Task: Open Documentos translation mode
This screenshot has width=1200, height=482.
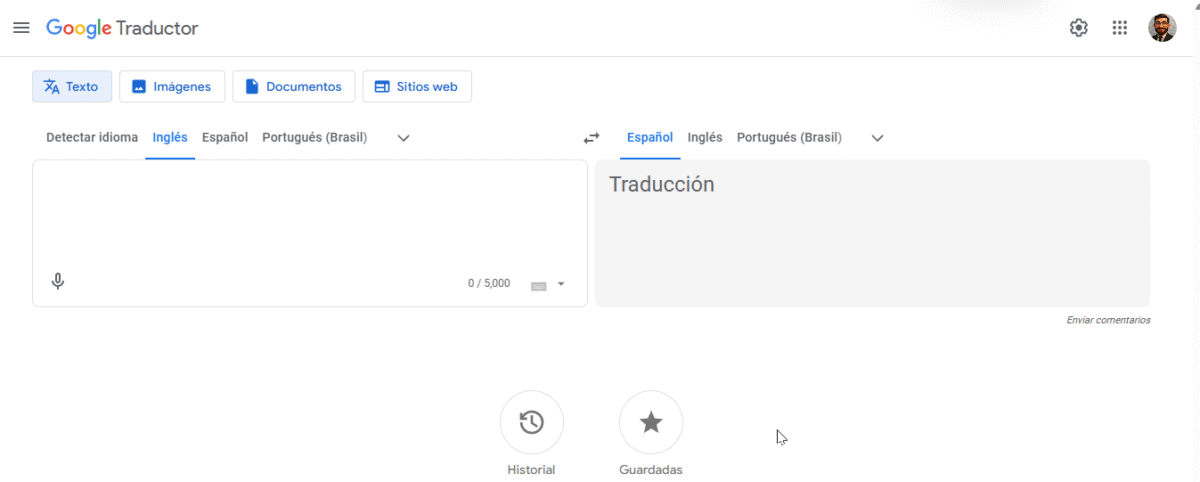Action: tap(294, 87)
